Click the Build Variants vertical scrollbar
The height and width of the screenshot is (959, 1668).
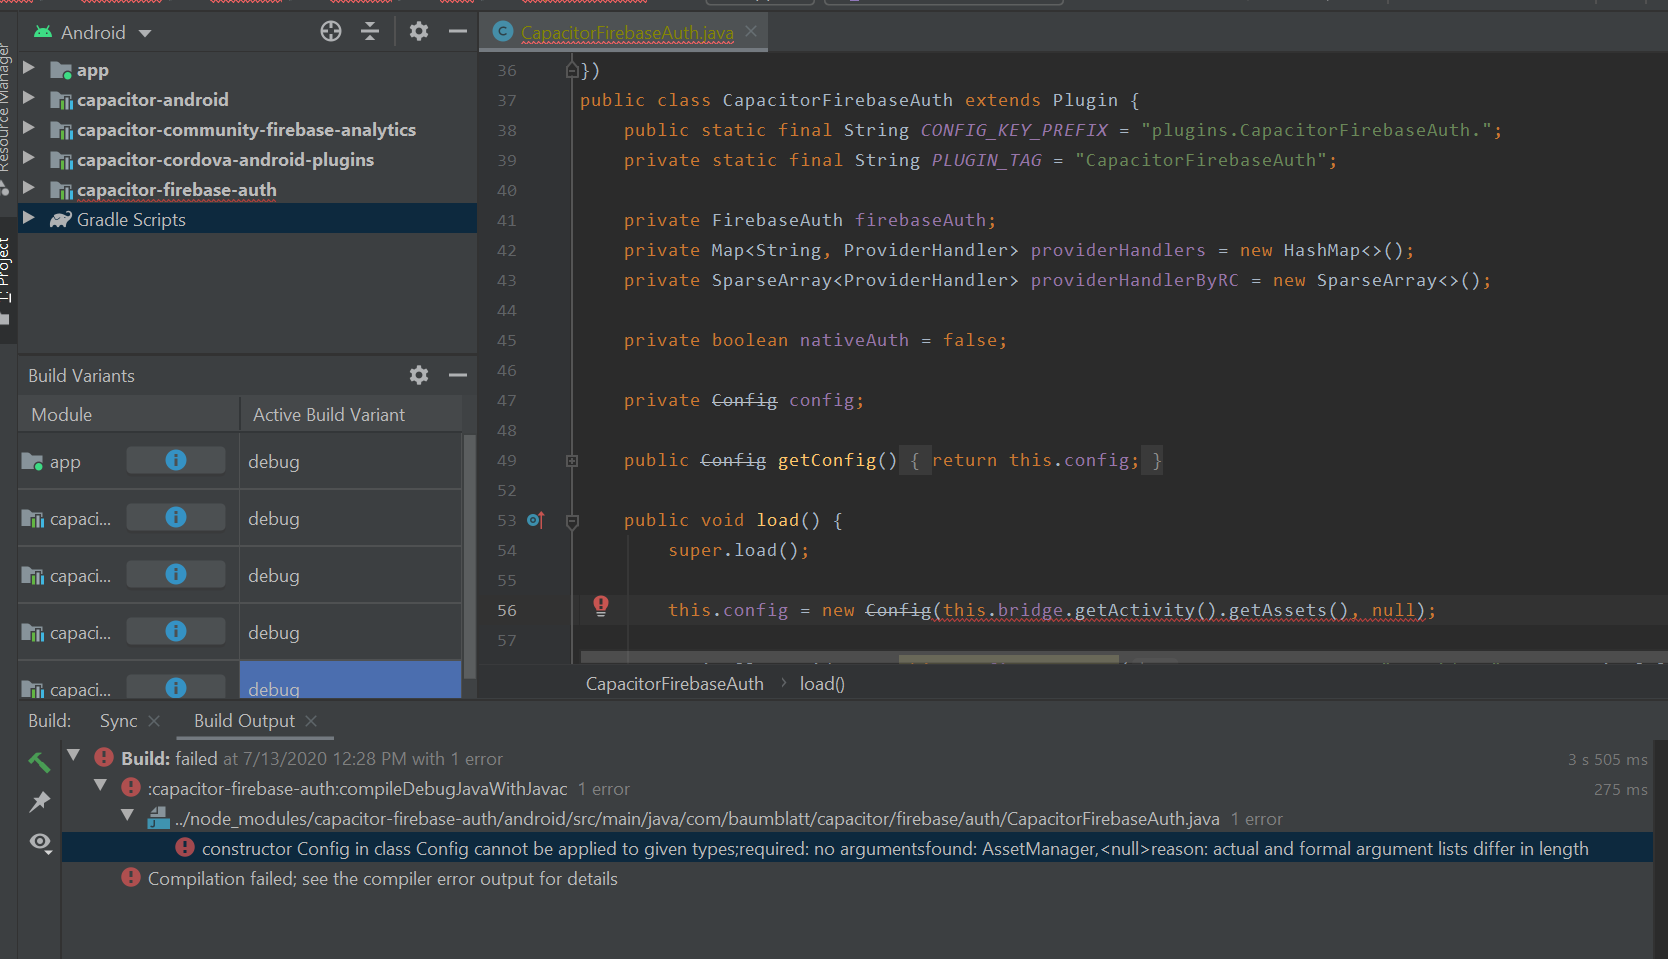[x=469, y=556]
